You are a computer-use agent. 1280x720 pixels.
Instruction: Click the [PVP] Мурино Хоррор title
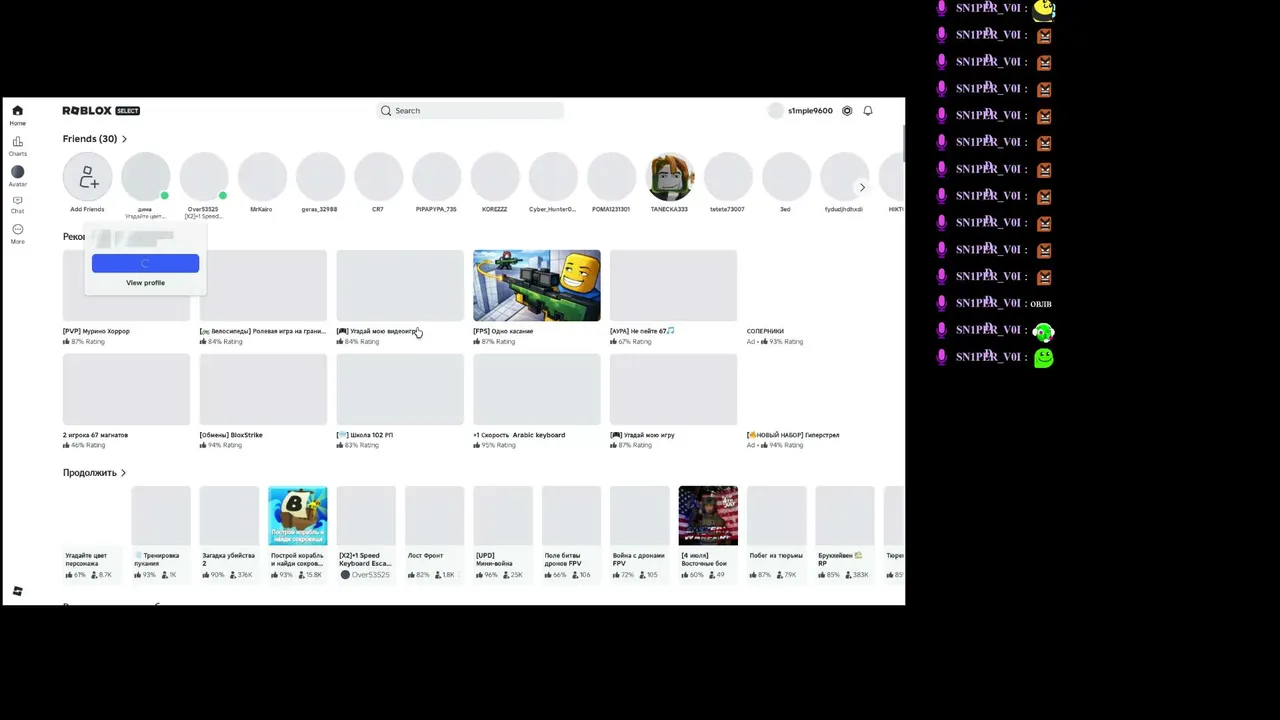[x=96, y=331]
